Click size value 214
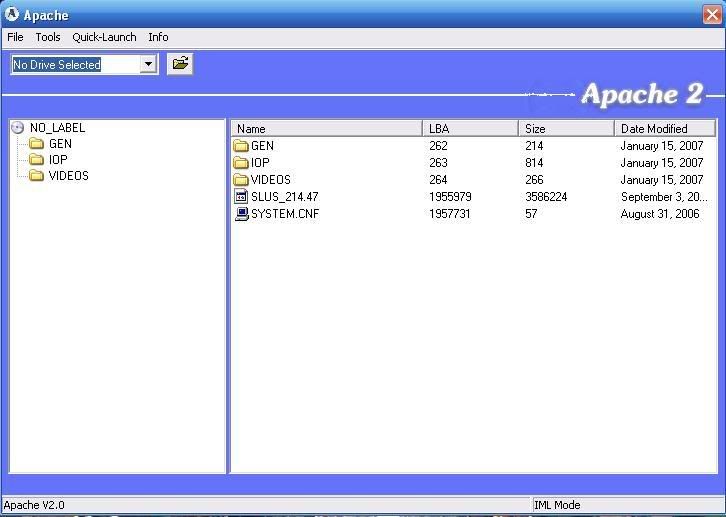Viewport: 726px width, 517px height. pos(534,146)
